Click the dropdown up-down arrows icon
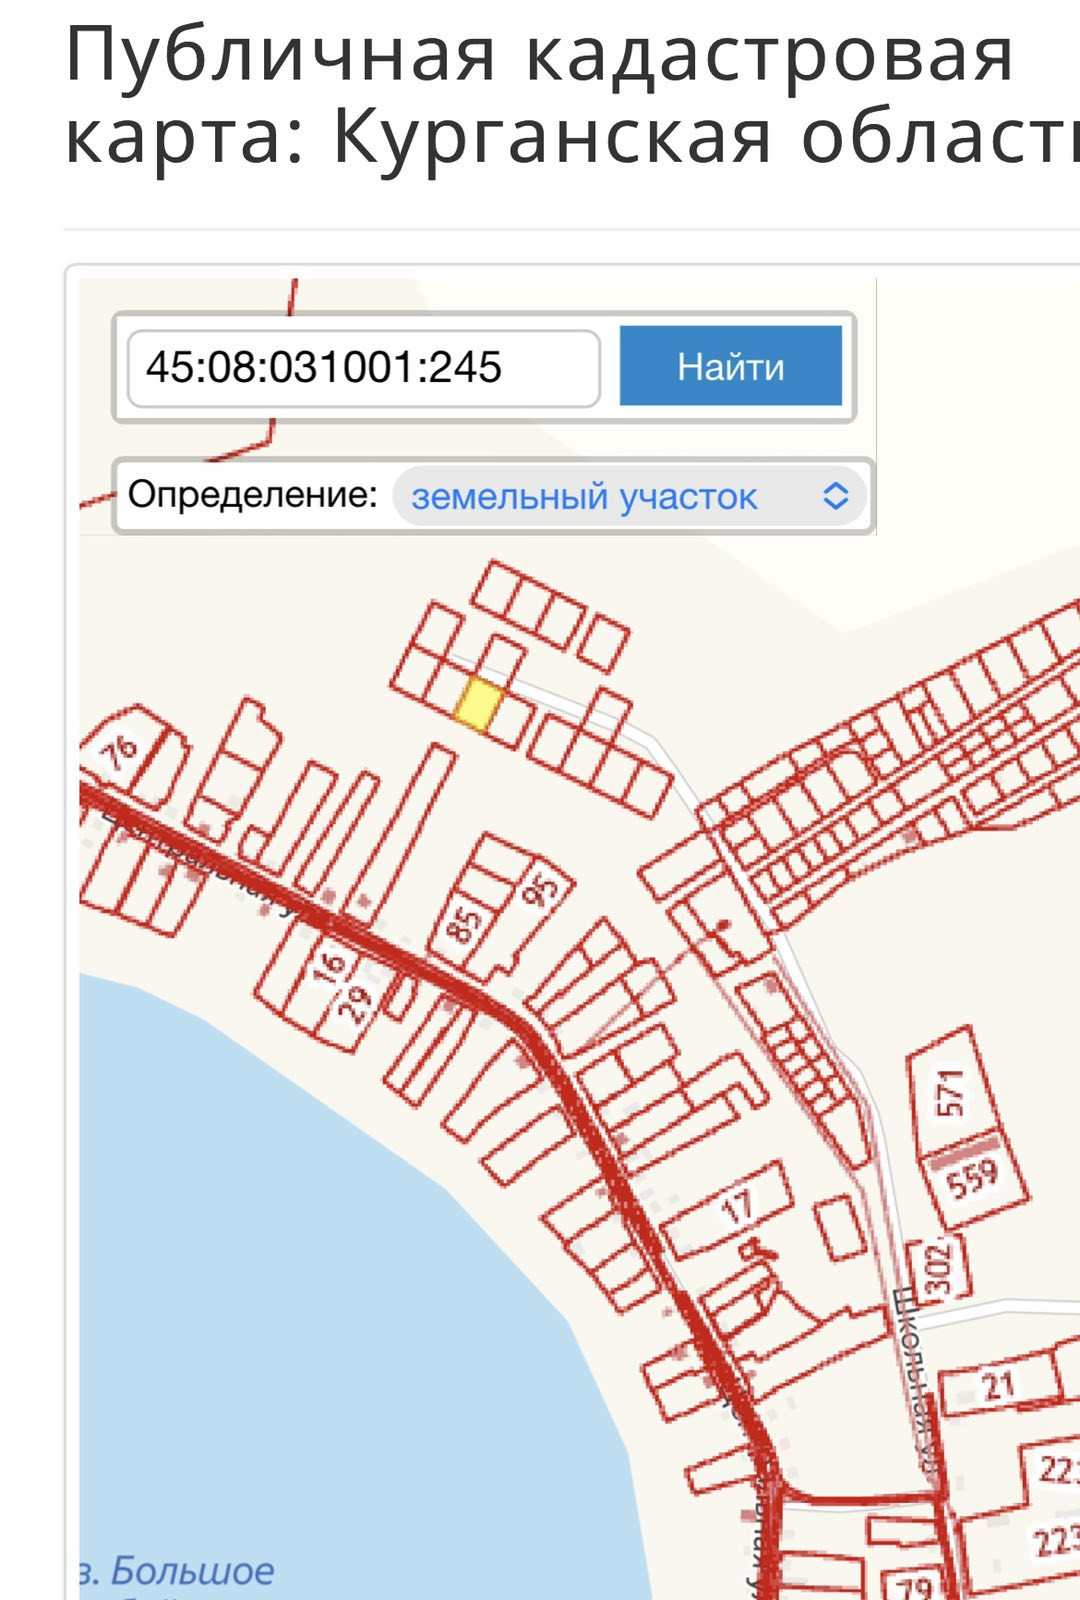1080x1600 pixels. click(836, 496)
